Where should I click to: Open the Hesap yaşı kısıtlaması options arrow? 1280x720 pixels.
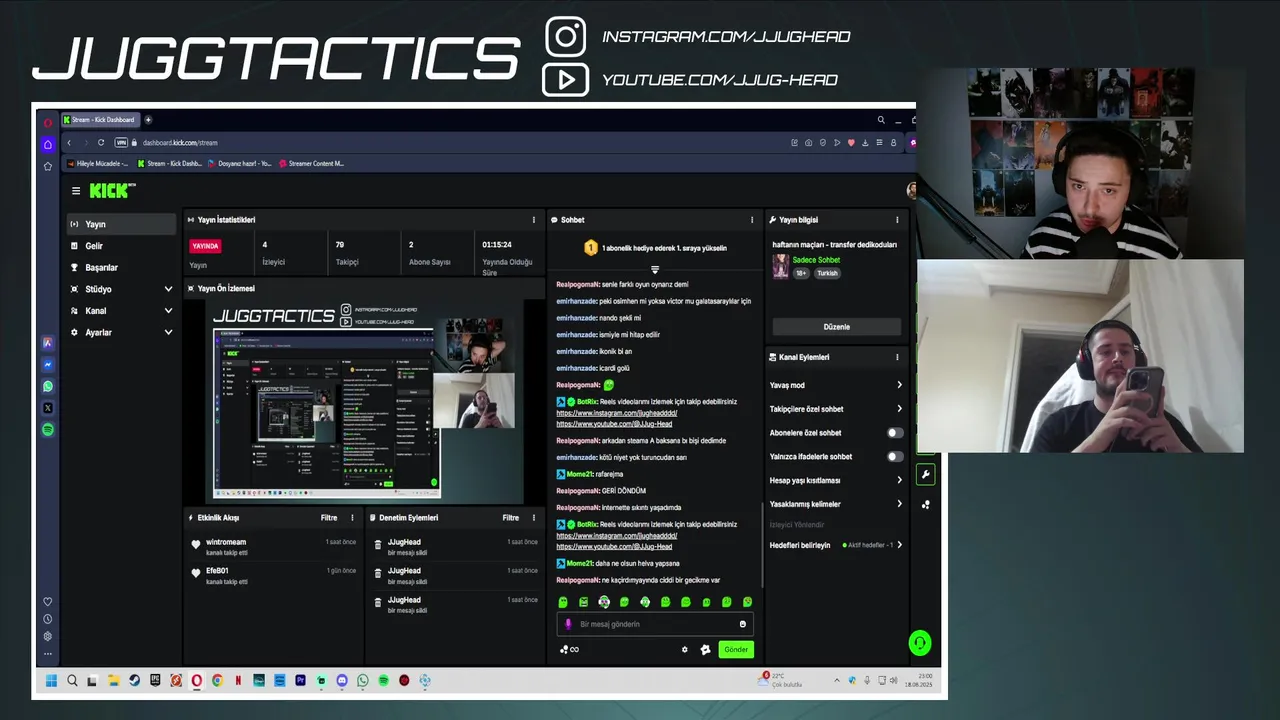(899, 480)
